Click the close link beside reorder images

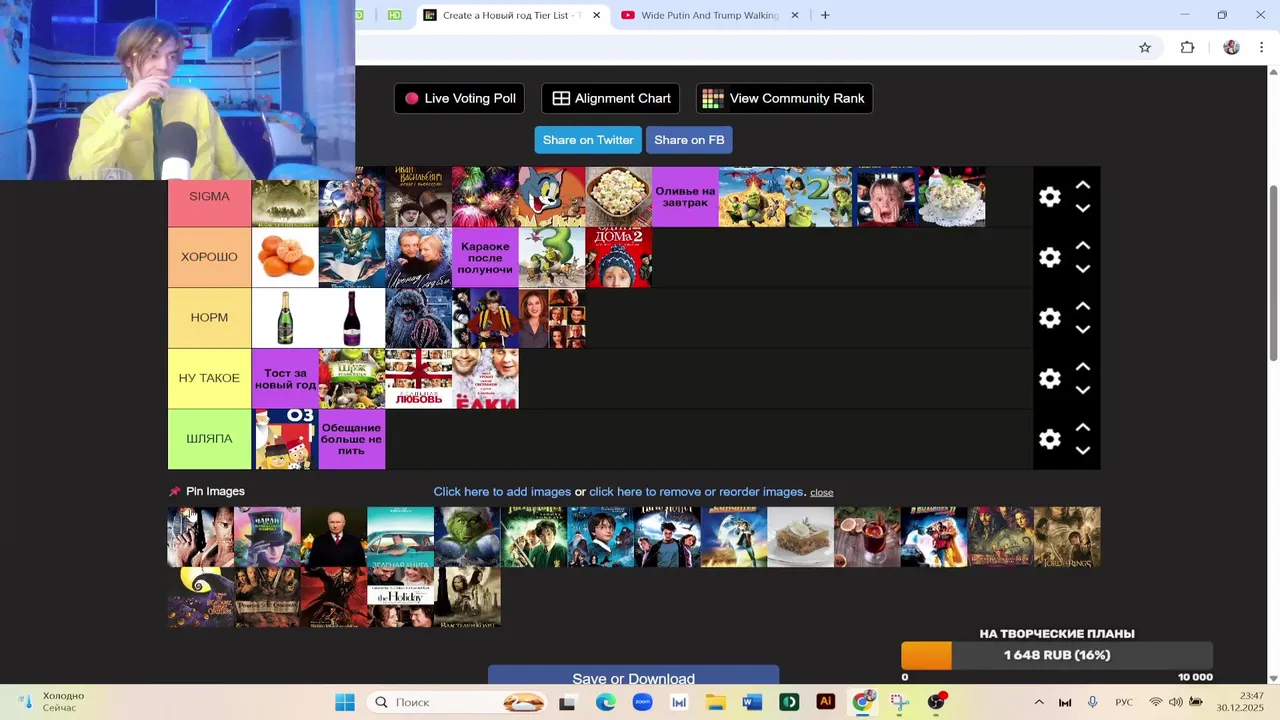(821, 492)
